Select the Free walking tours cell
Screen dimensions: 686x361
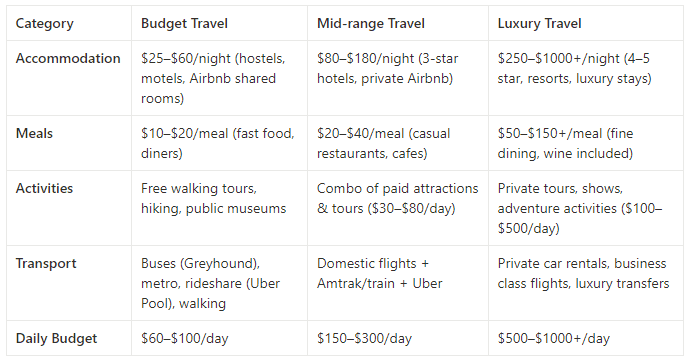[219, 208]
